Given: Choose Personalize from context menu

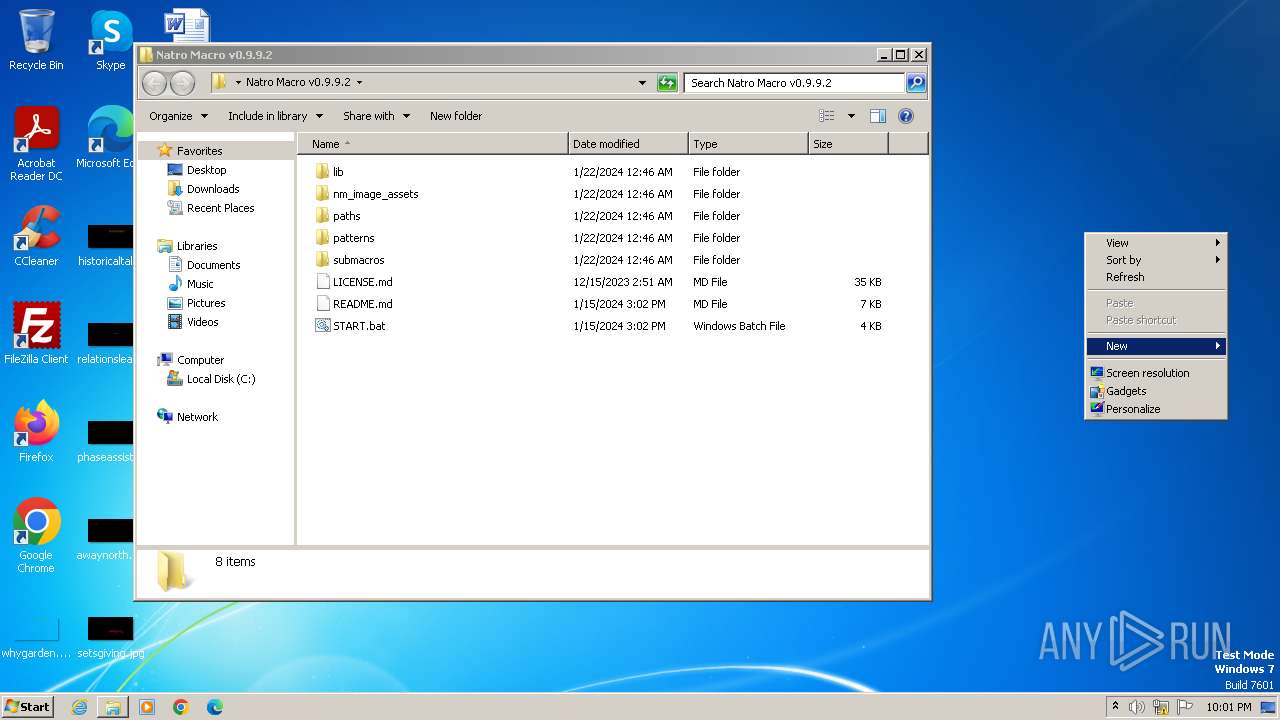Looking at the screenshot, I should click(1156, 409).
